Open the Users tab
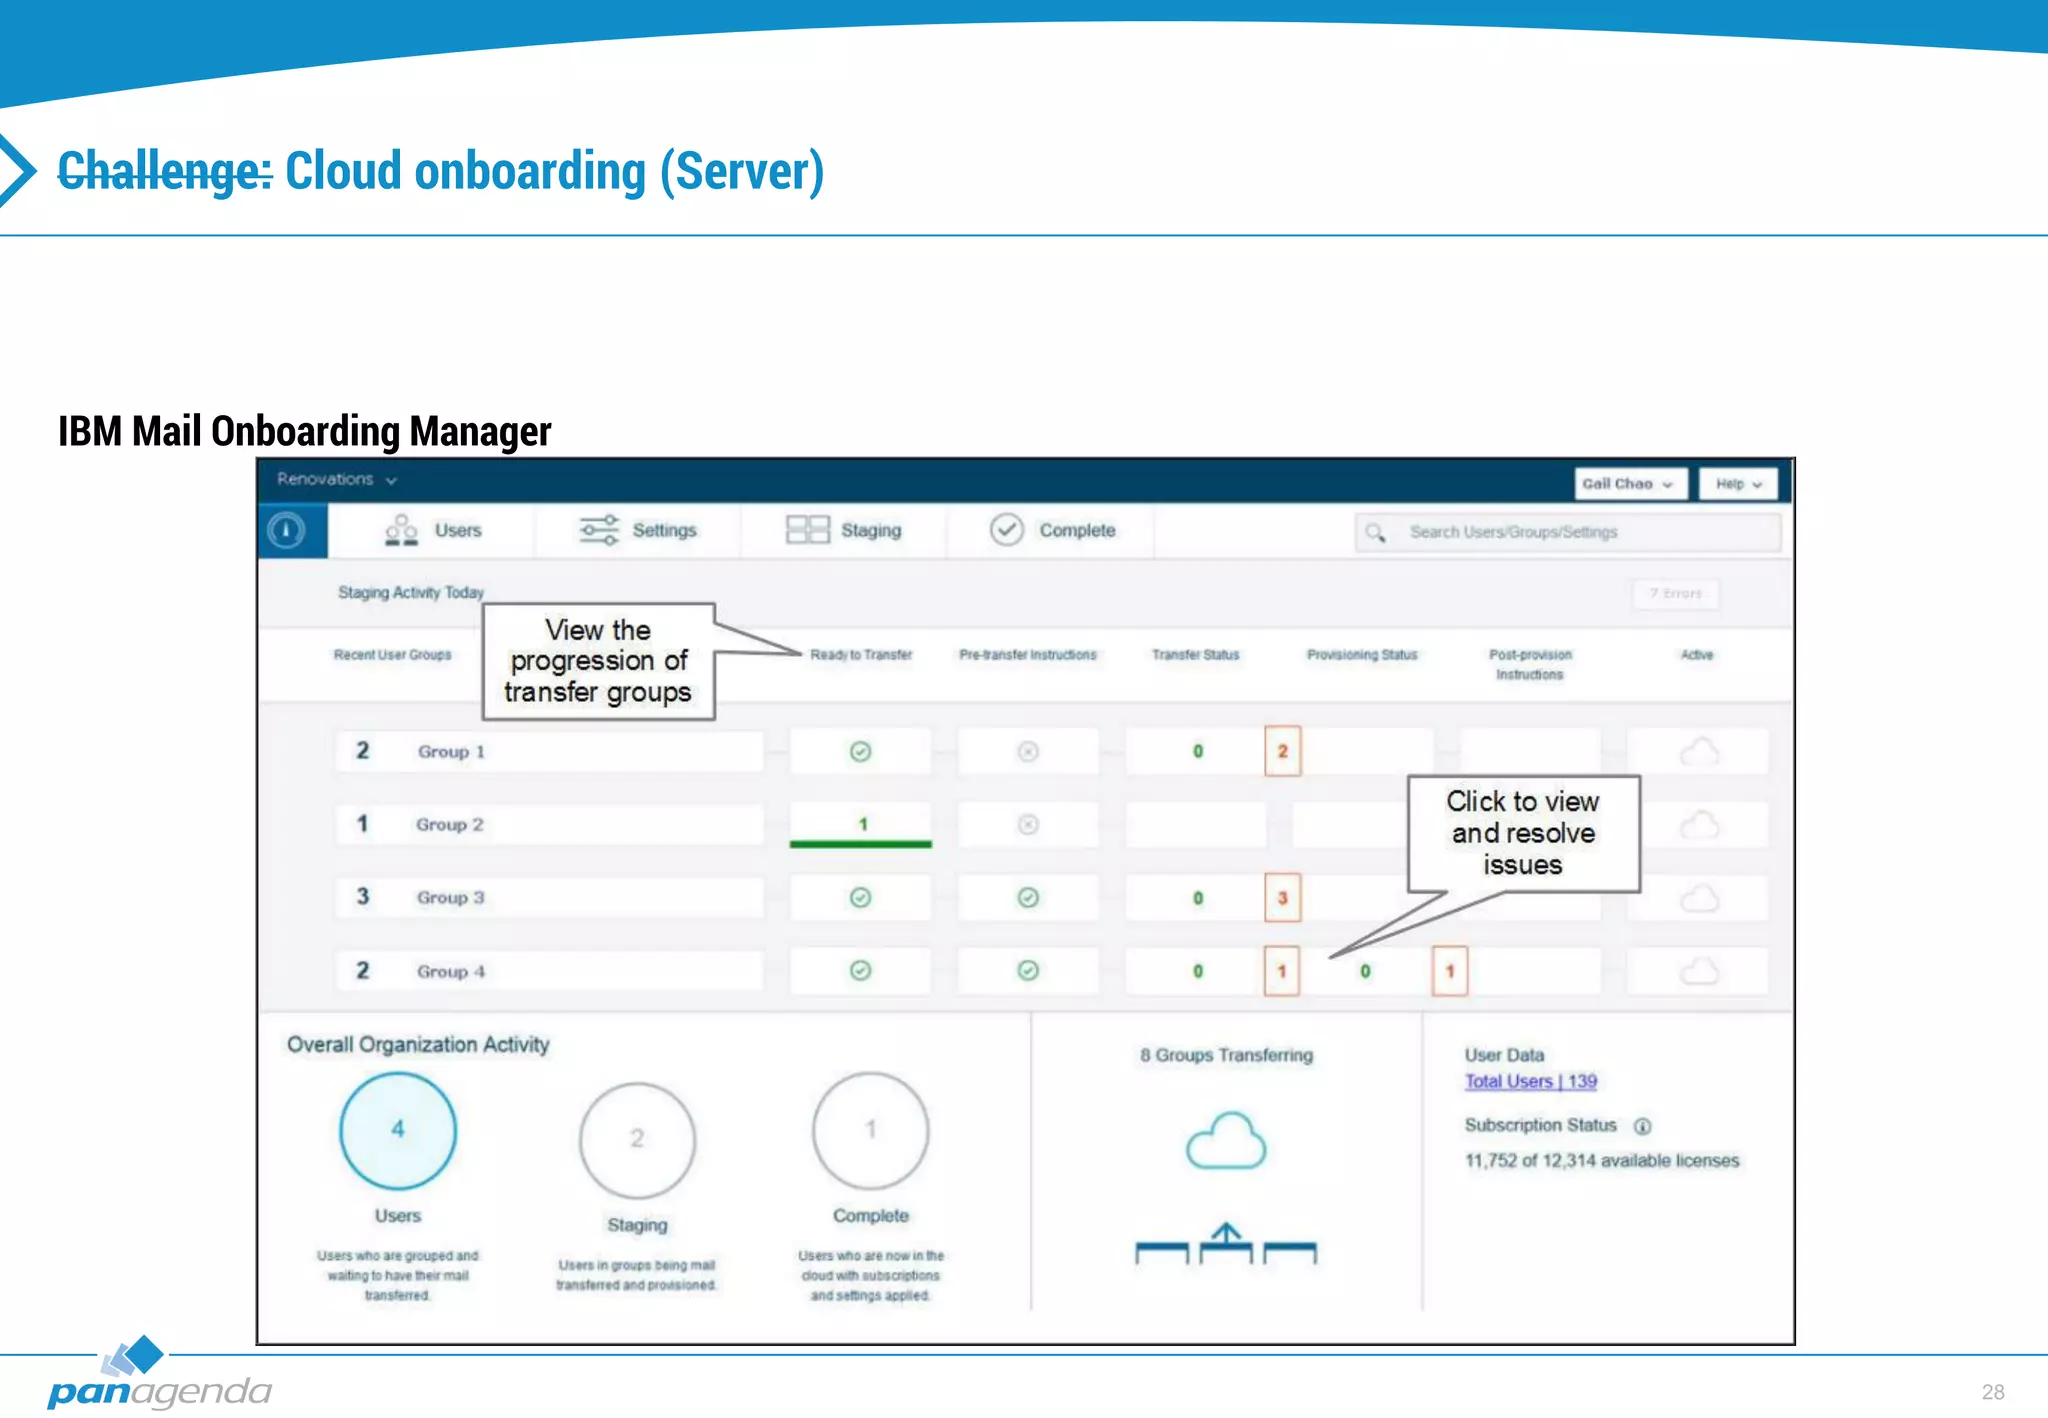Image resolution: width=2048 pixels, height=1418 pixels. click(433, 530)
